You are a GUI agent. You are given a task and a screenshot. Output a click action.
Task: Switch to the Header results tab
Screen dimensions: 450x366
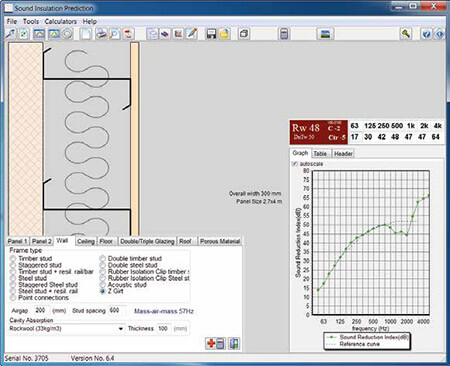343,154
